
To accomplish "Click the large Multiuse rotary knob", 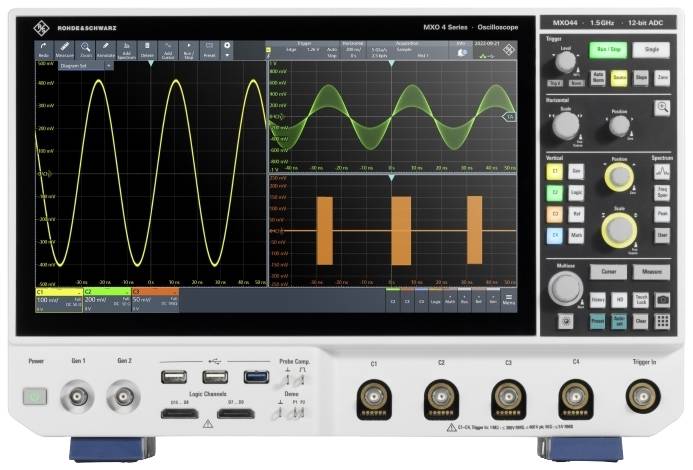I will click(x=564, y=289).
